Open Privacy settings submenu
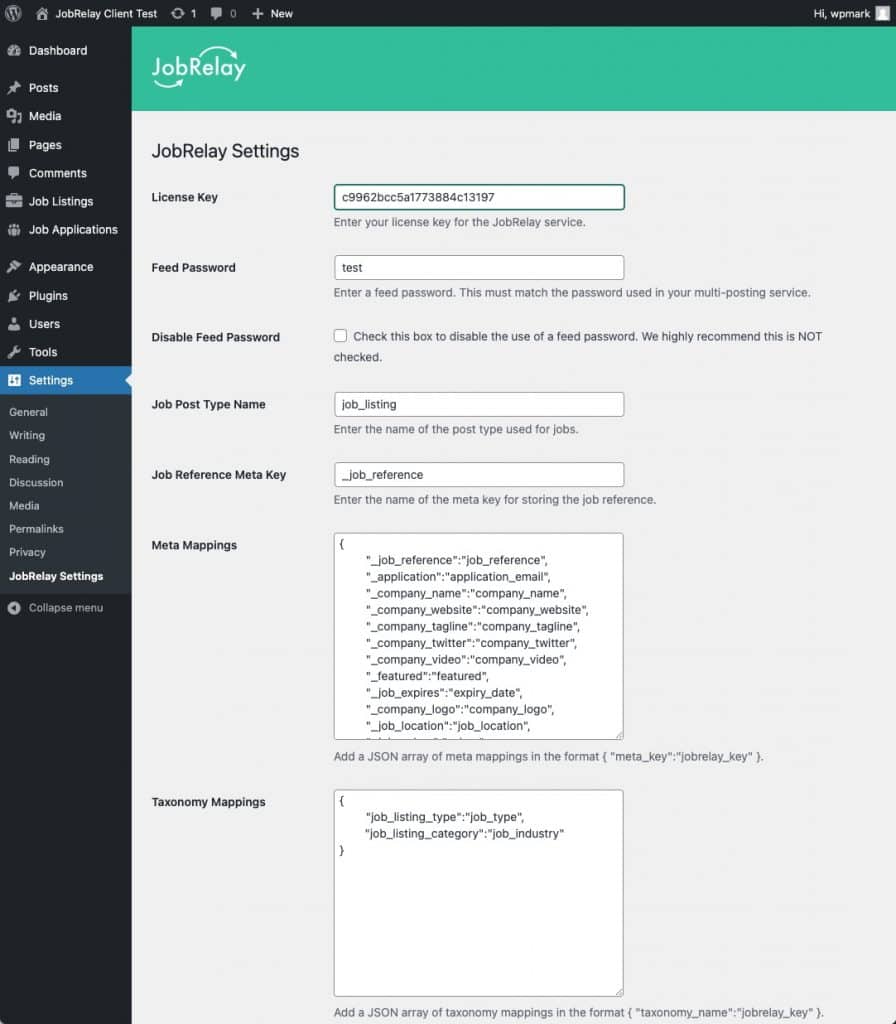The image size is (896, 1024). (27, 552)
